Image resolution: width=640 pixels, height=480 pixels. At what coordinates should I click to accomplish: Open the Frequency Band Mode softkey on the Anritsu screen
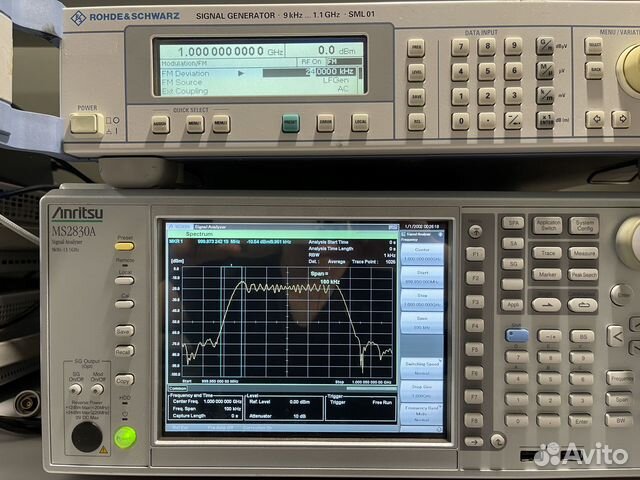(x=422, y=413)
